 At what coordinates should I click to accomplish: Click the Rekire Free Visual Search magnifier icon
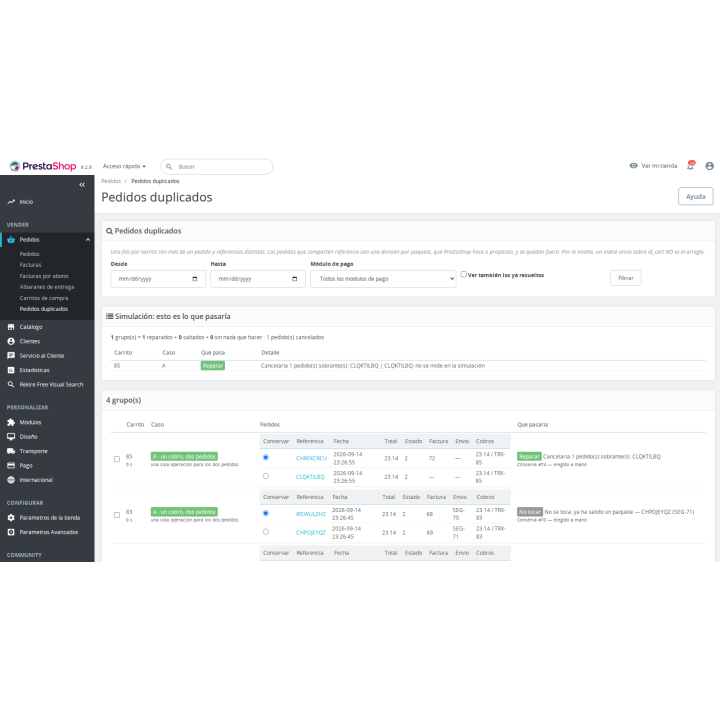pos(11,384)
